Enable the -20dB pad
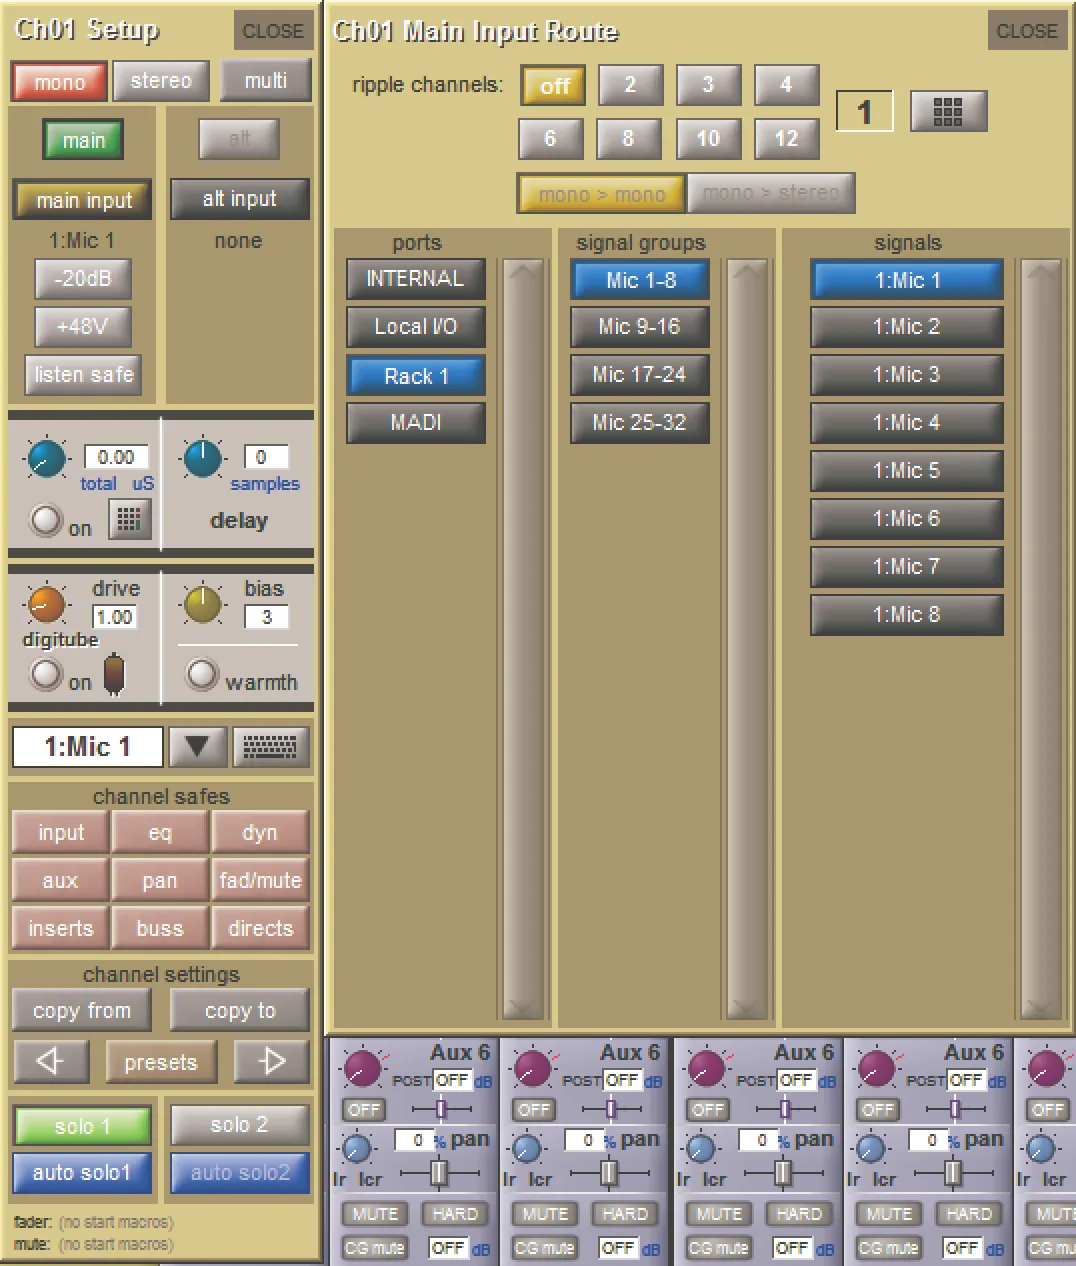1076x1266 pixels. [x=83, y=279]
